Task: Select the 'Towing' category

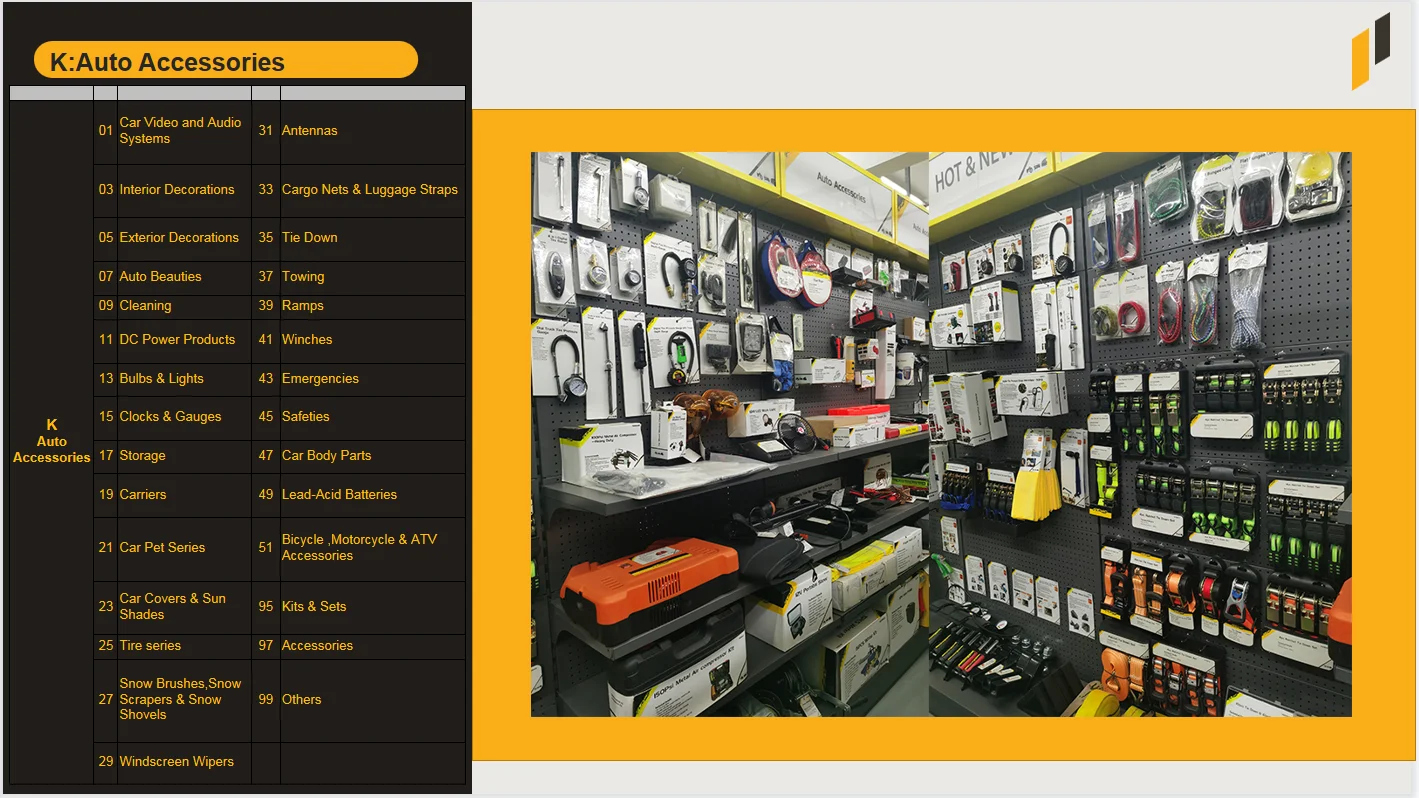Action: click(x=303, y=277)
